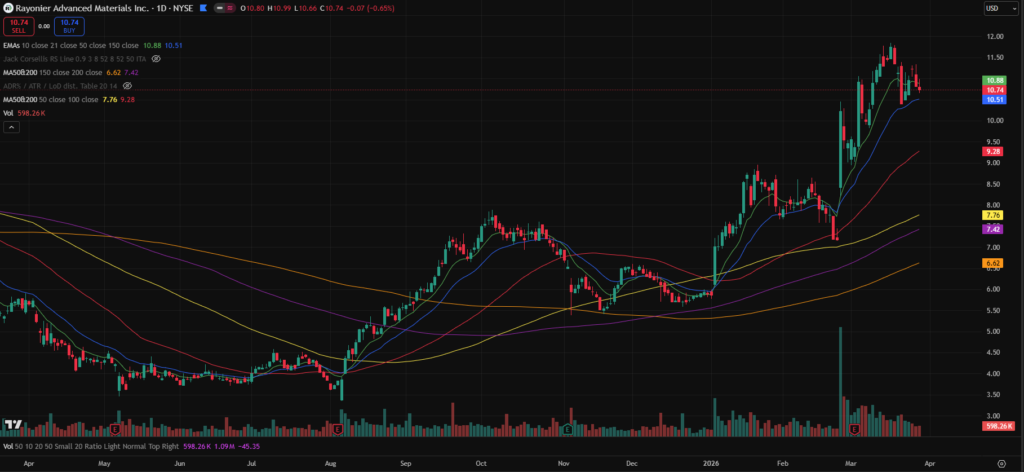Click the 2026 label on the time axis
This screenshot has width=1024, height=472.
point(711,464)
